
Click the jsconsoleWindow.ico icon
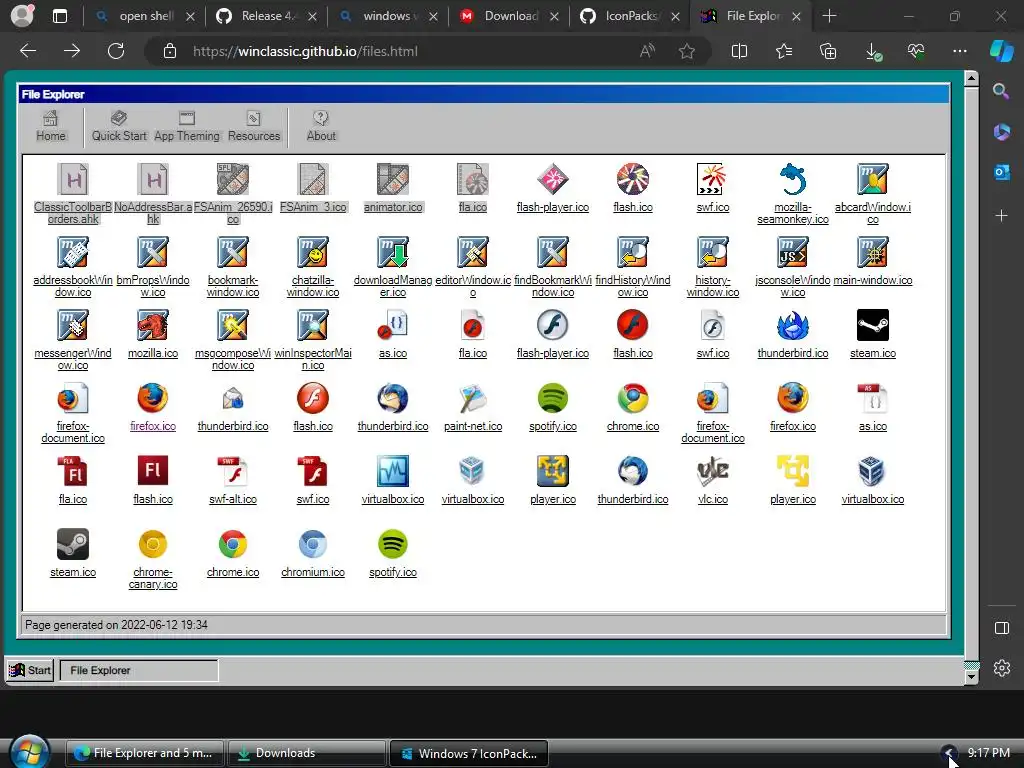click(793, 252)
